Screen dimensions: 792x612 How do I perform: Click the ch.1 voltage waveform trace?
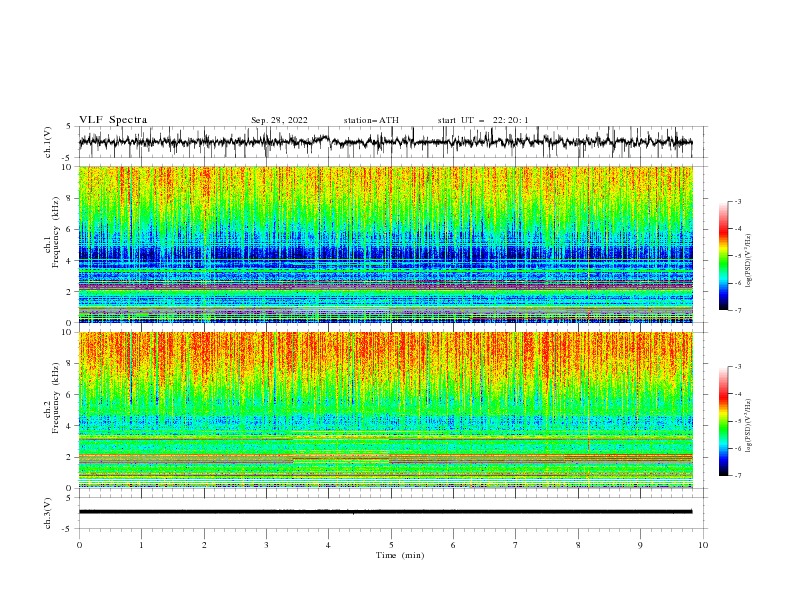pos(385,142)
